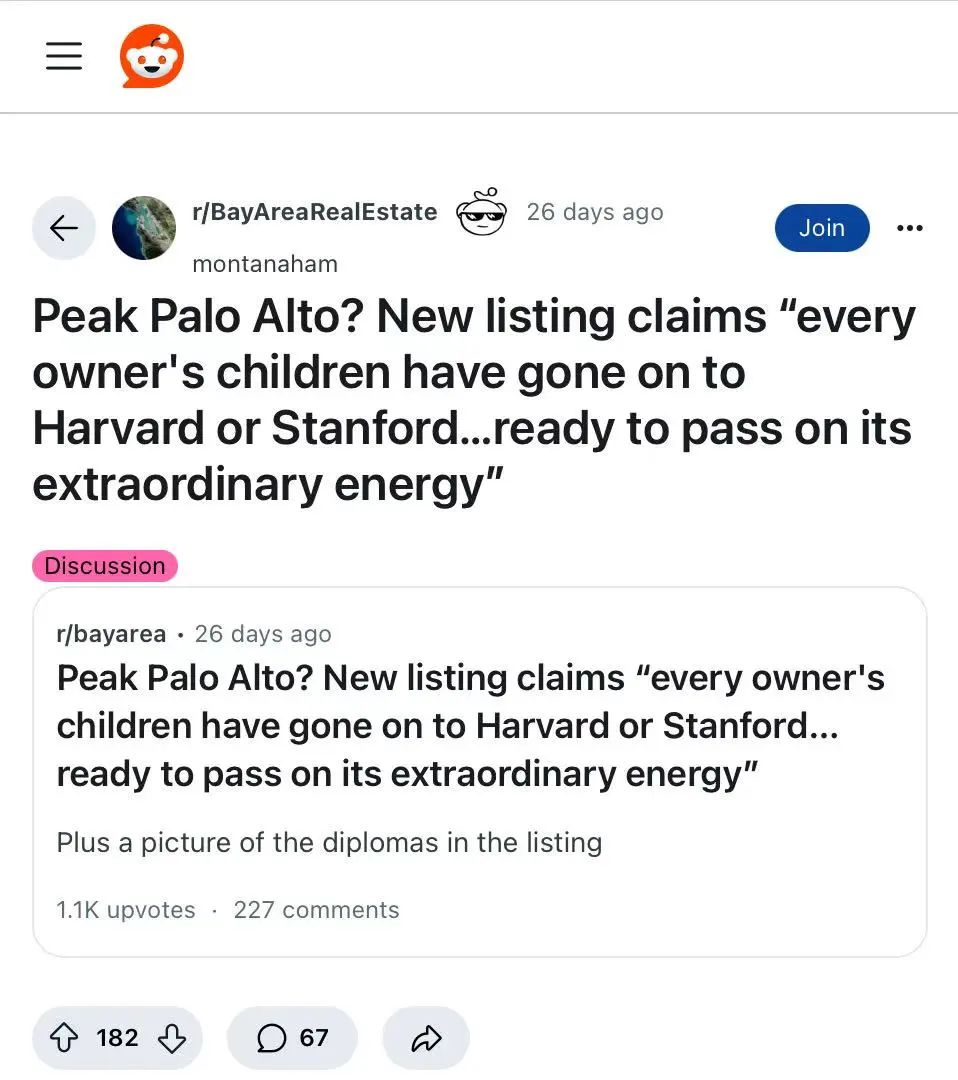
Task: View montanaham's user profile
Action: click(265, 264)
